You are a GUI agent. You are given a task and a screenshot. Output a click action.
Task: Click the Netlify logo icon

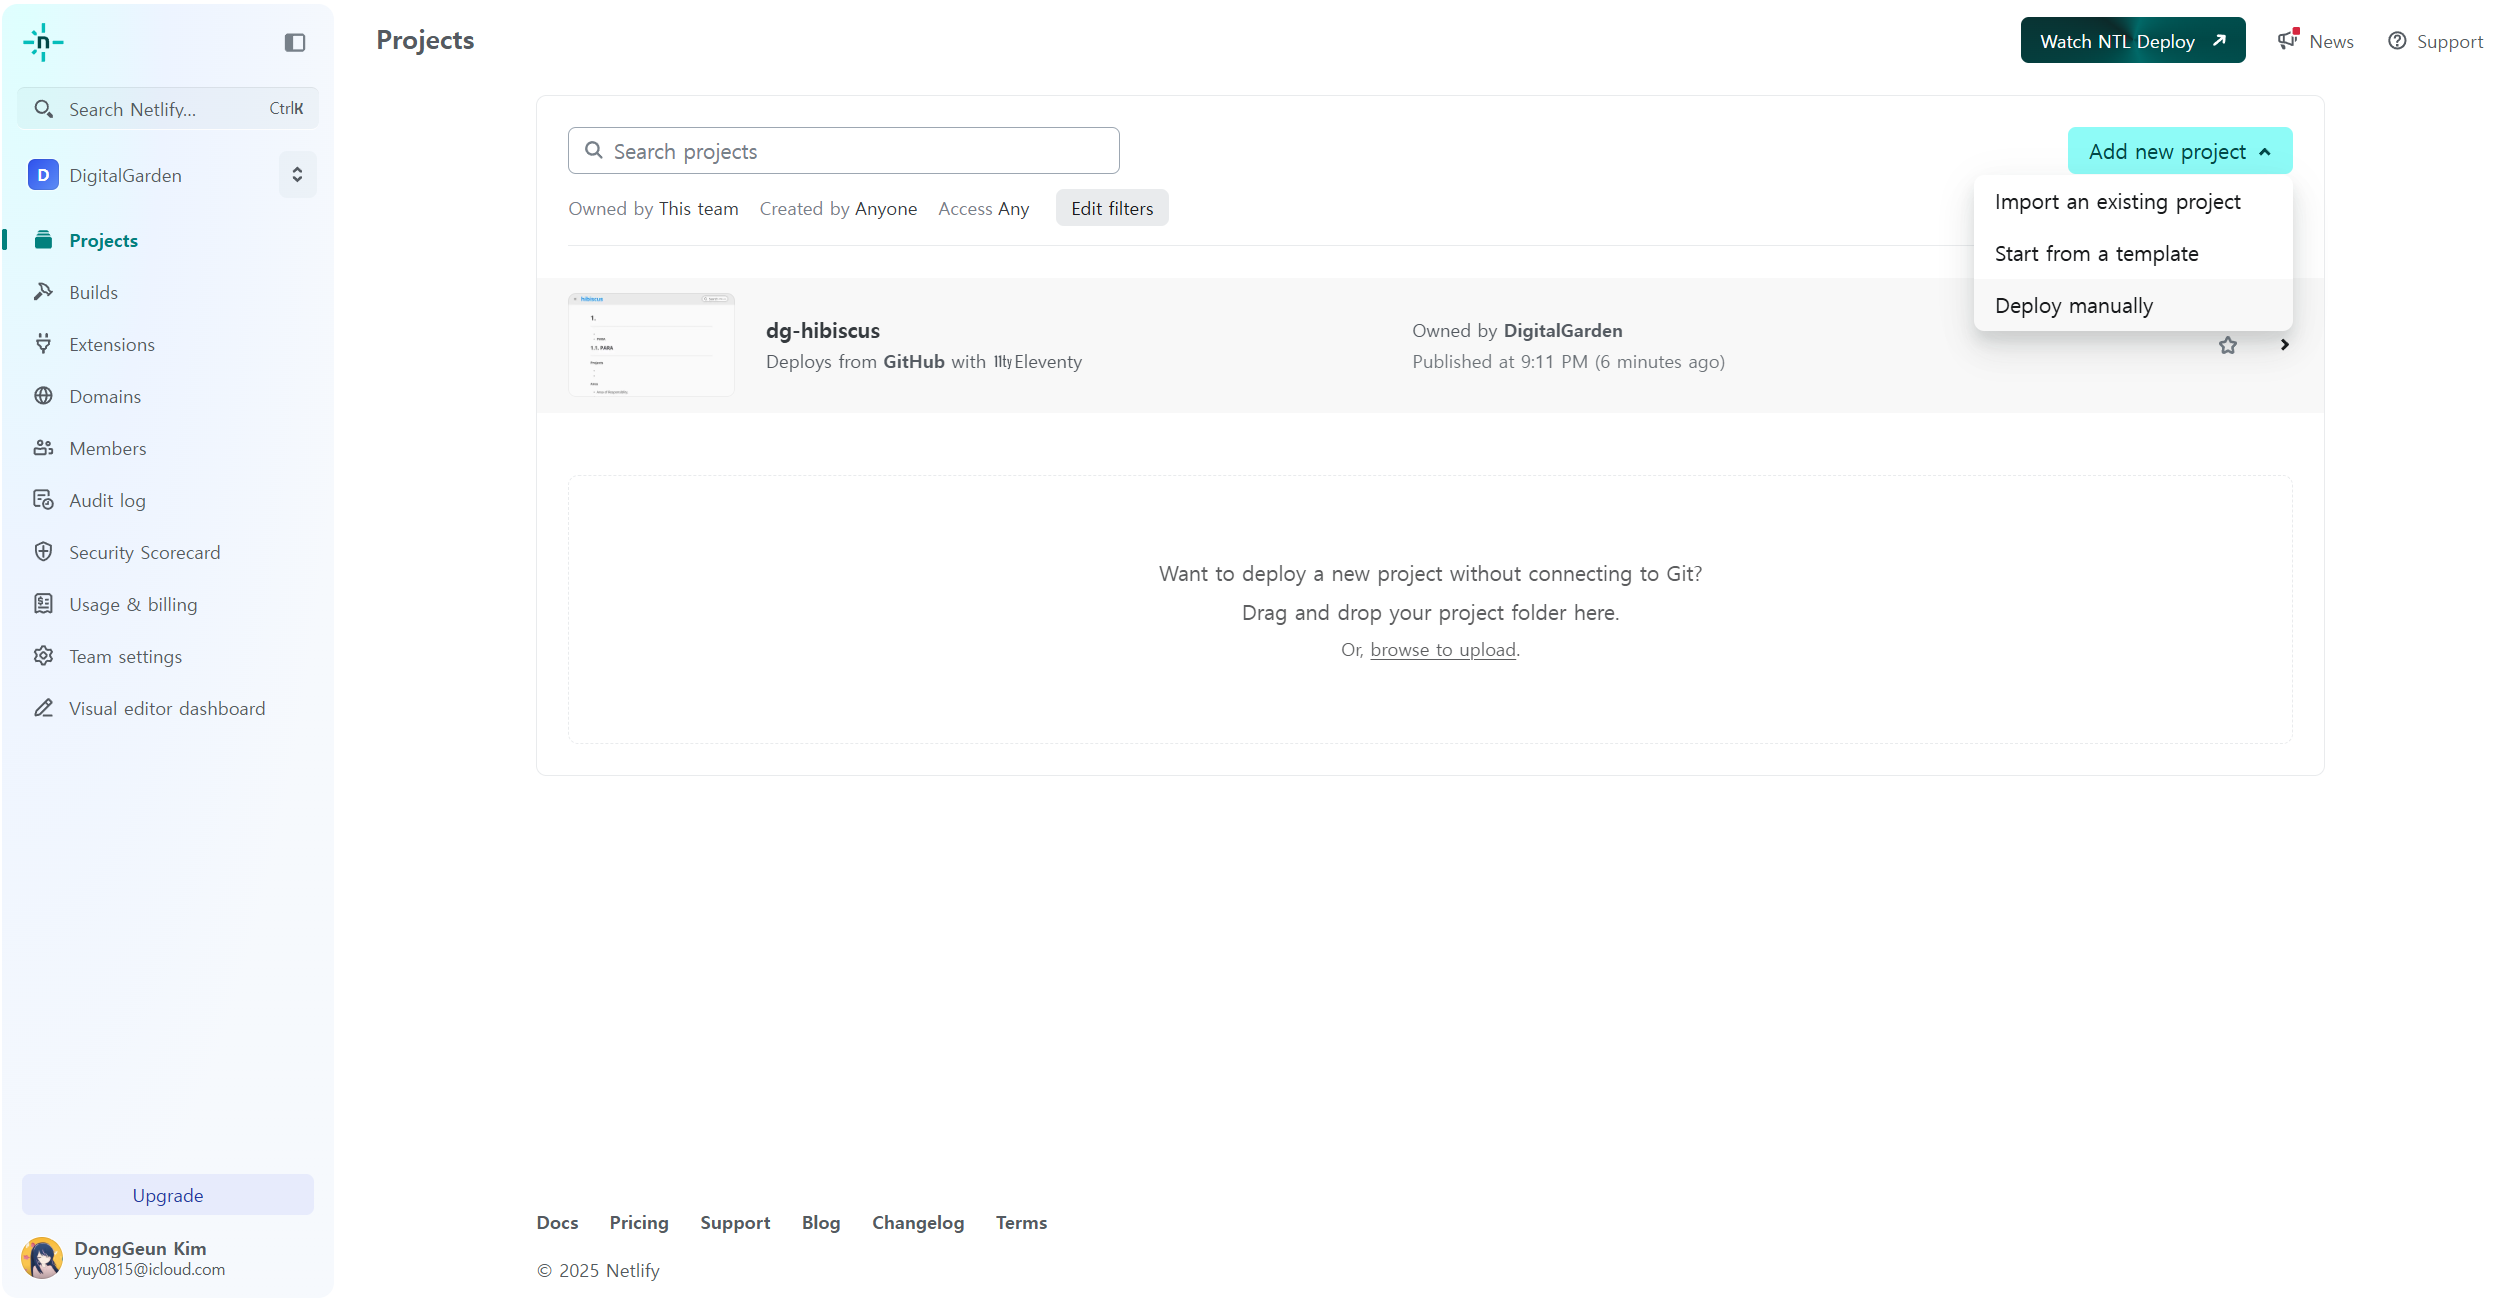43,42
